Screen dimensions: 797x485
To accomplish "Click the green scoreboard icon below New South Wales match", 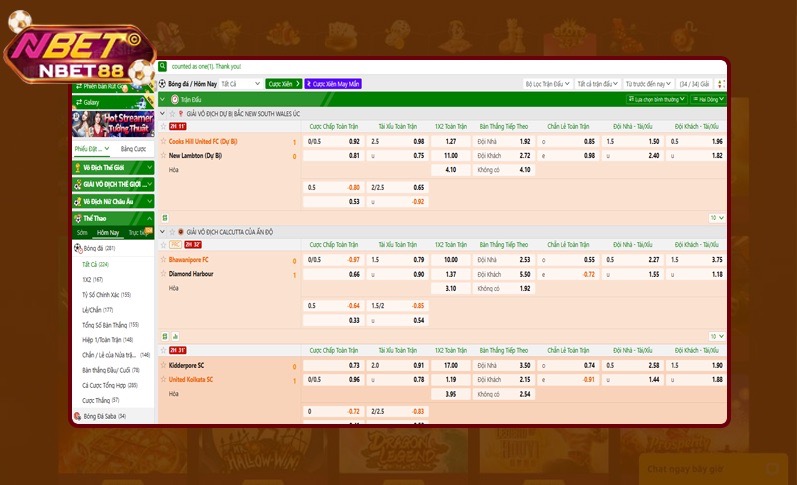I will point(164,217).
